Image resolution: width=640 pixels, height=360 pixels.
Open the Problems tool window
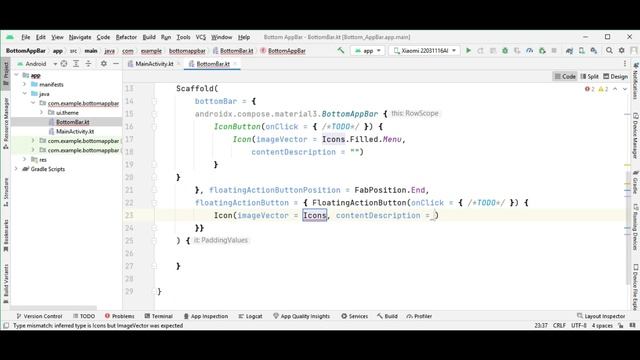(119, 316)
